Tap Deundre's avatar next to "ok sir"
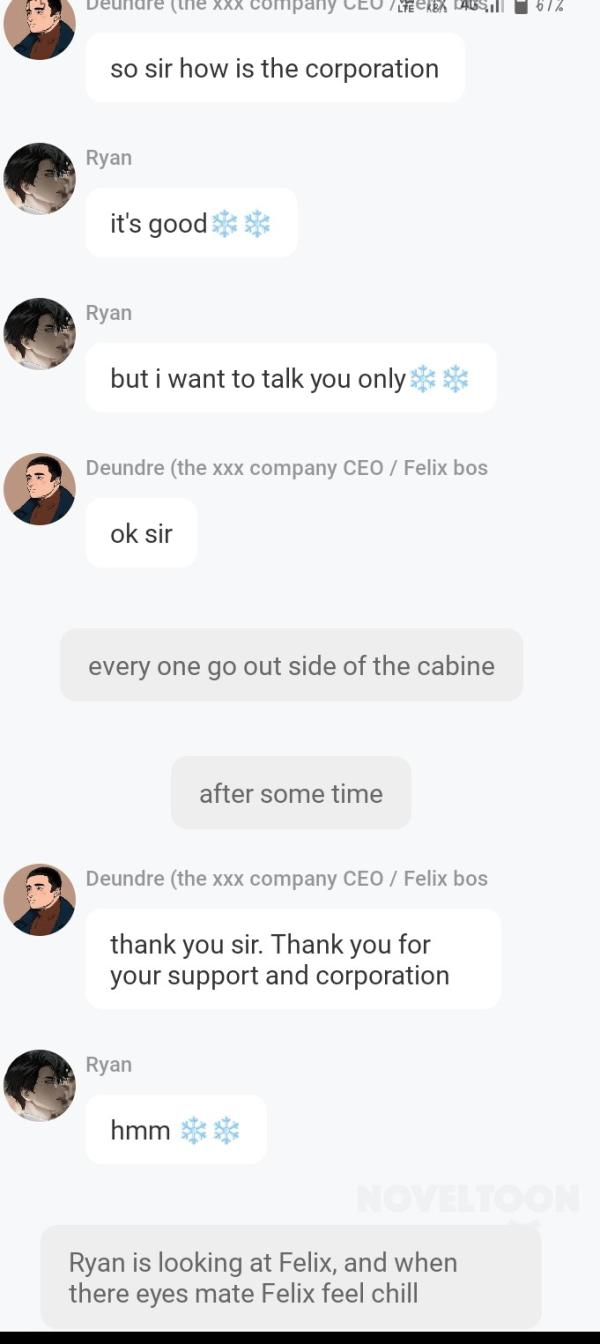Viewport: 600px width, 1344px height. (x=39, y=489)
